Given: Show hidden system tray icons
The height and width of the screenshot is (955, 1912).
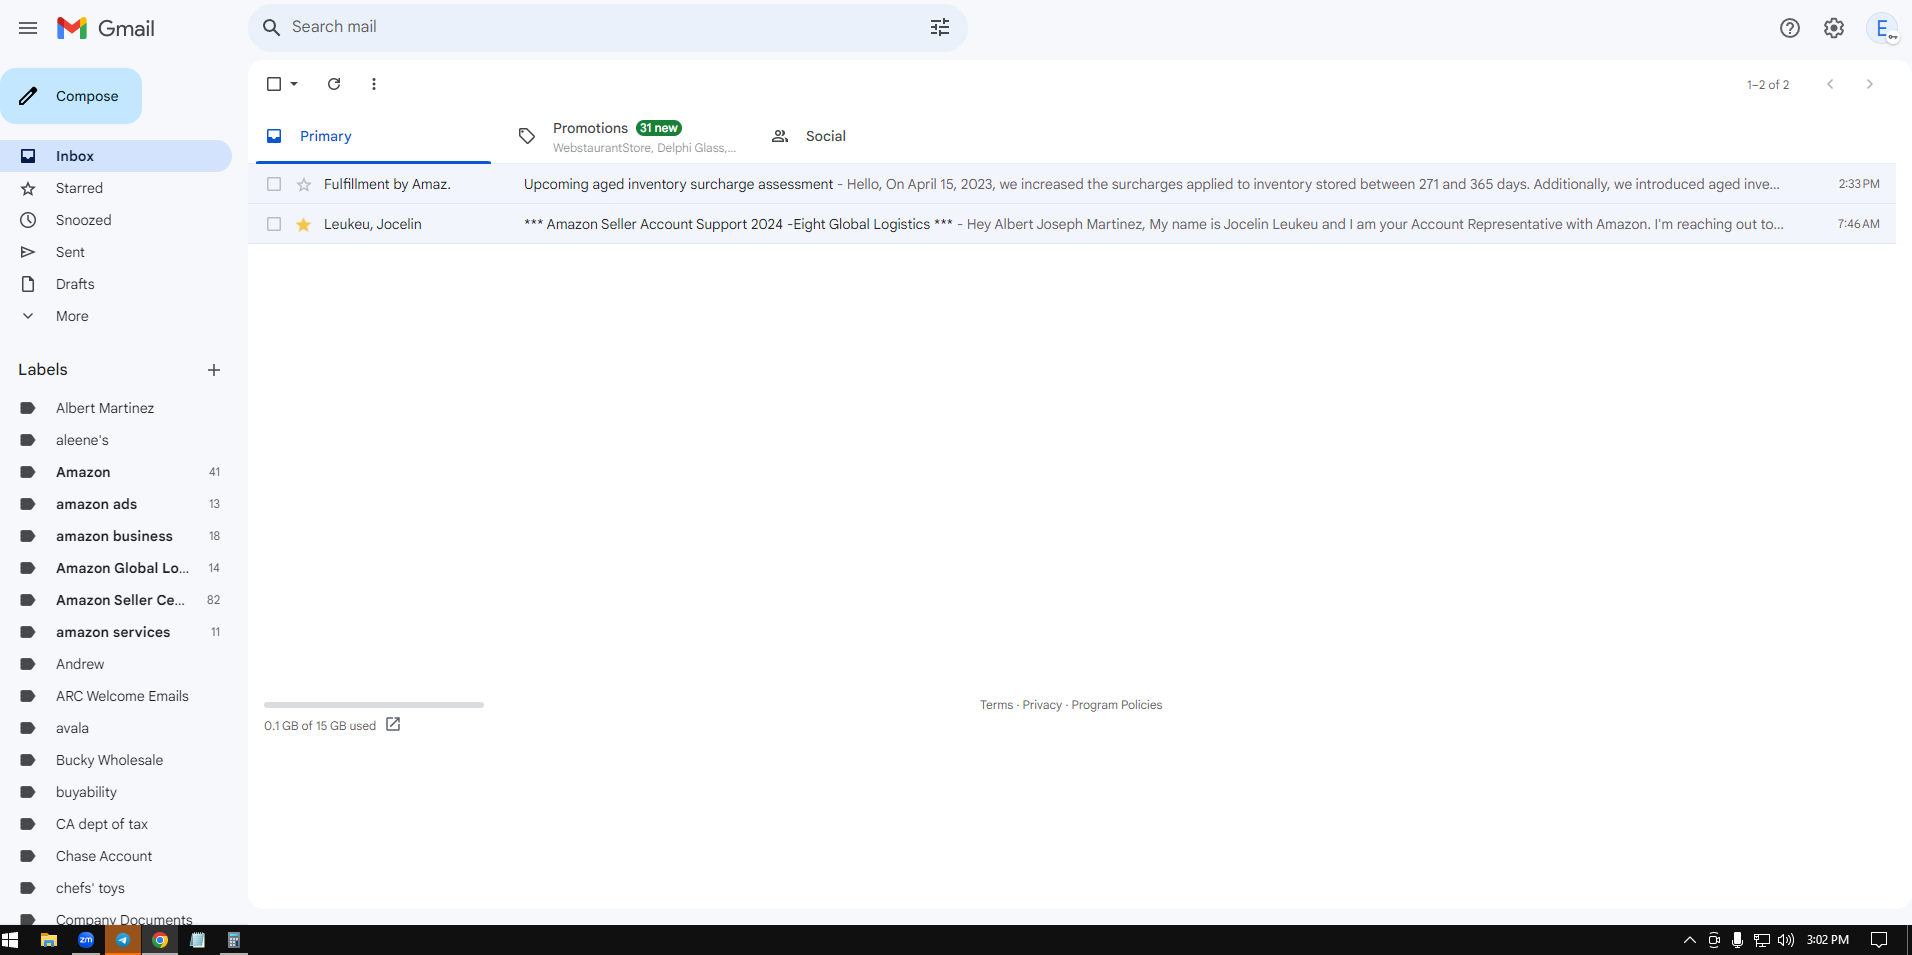Looking at the screenshot, I should coord(1690,940).
